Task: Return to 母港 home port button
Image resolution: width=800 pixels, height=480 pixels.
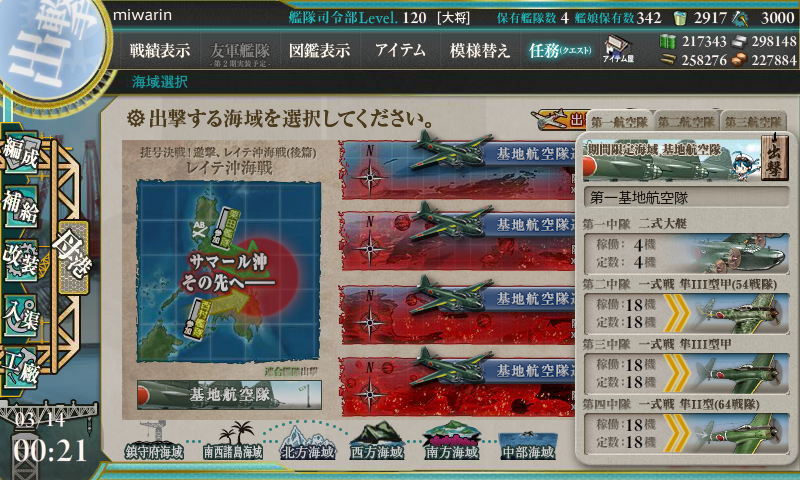Action: 73,256
